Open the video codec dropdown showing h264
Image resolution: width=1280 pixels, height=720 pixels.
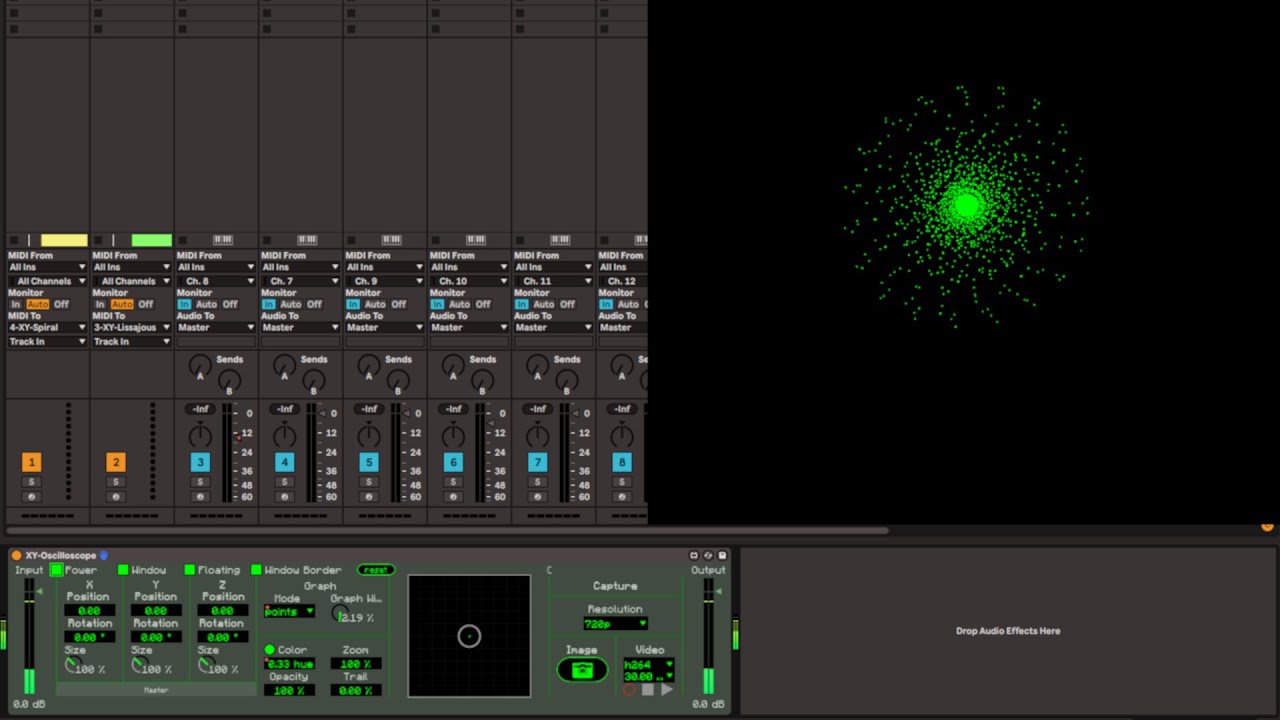(x=648, y=665)
